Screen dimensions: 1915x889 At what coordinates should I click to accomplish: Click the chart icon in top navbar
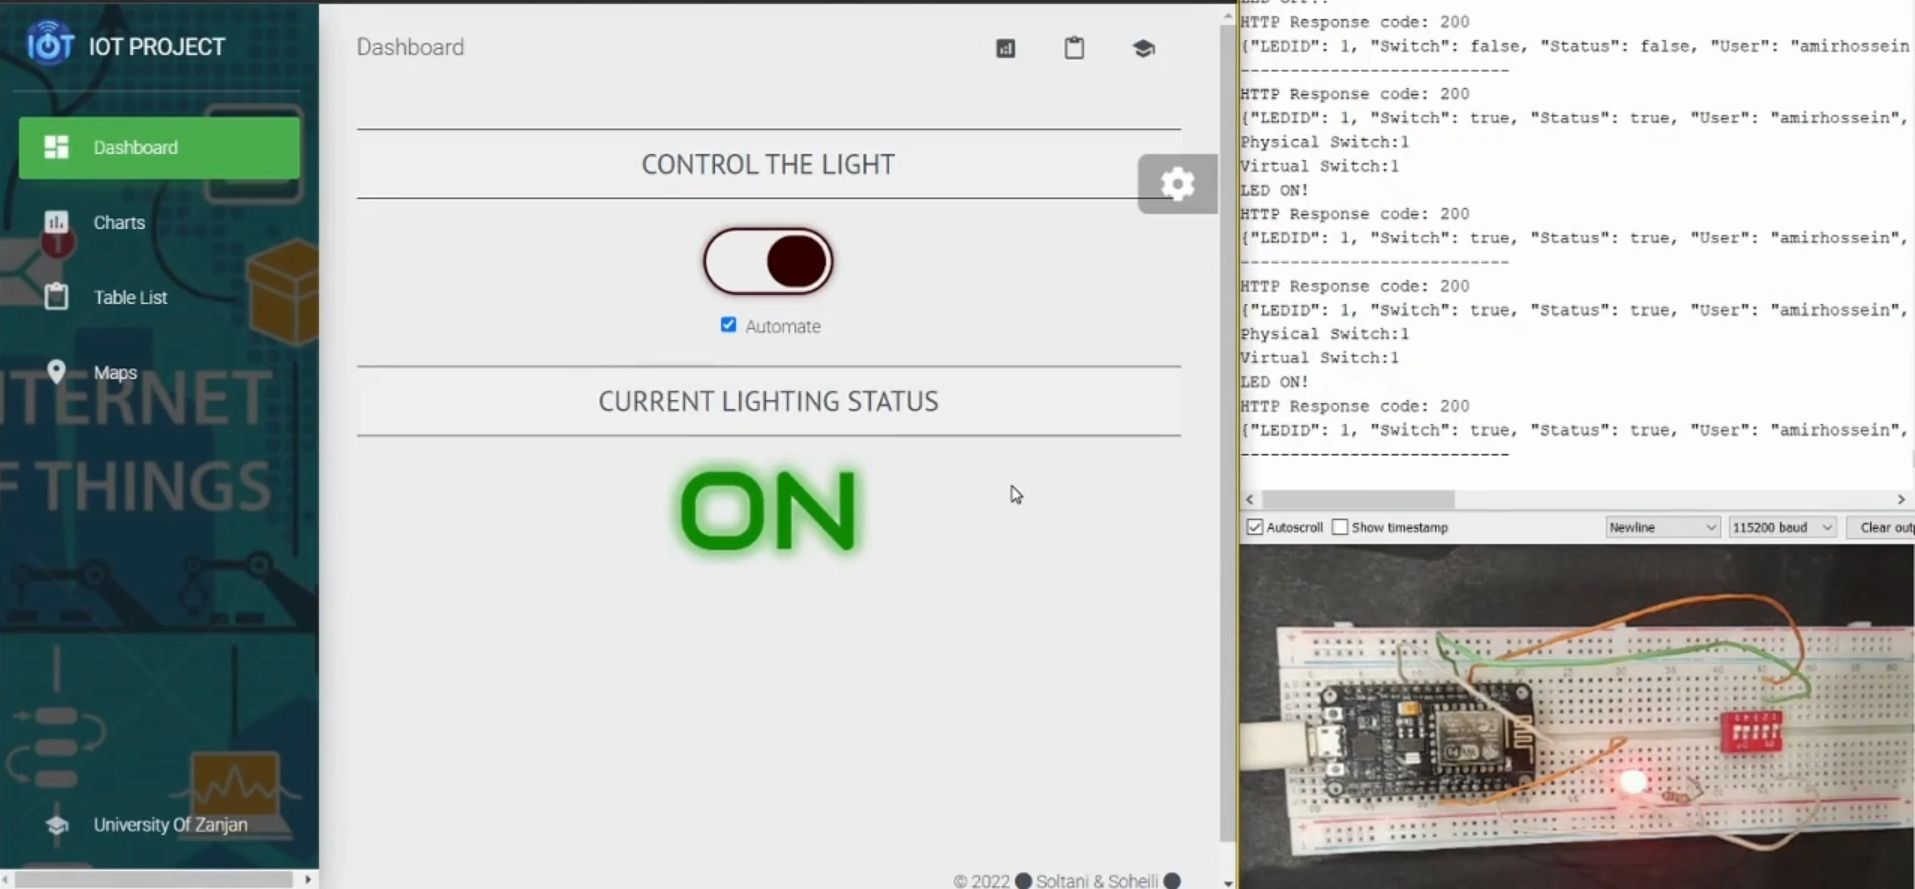[1005, 48]
